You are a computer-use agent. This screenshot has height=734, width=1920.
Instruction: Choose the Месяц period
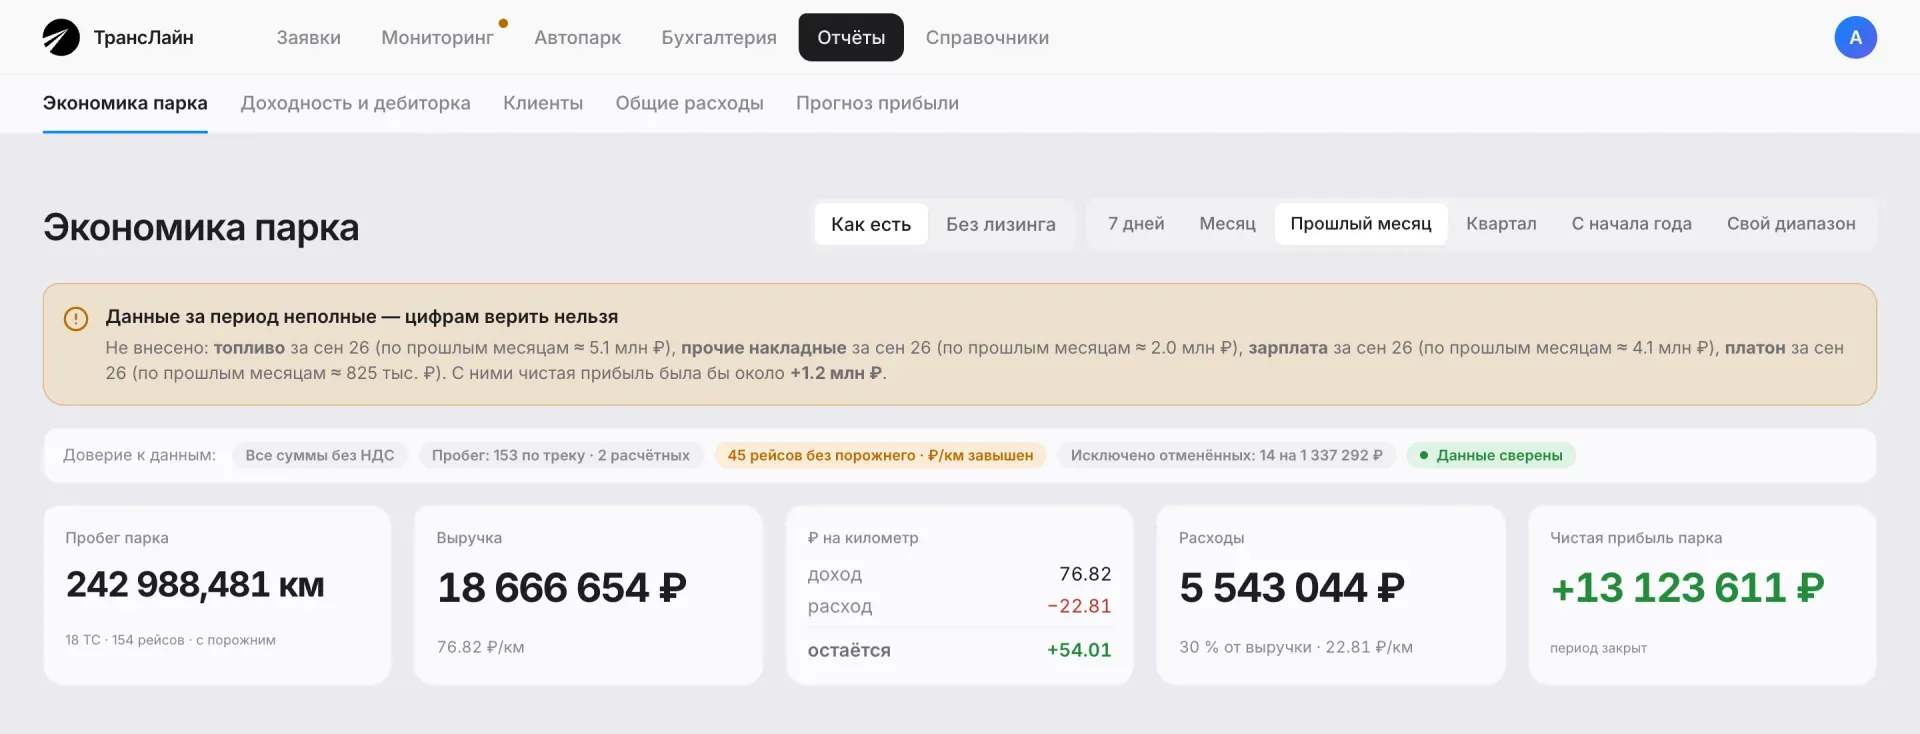click(x=1227, y=224)
